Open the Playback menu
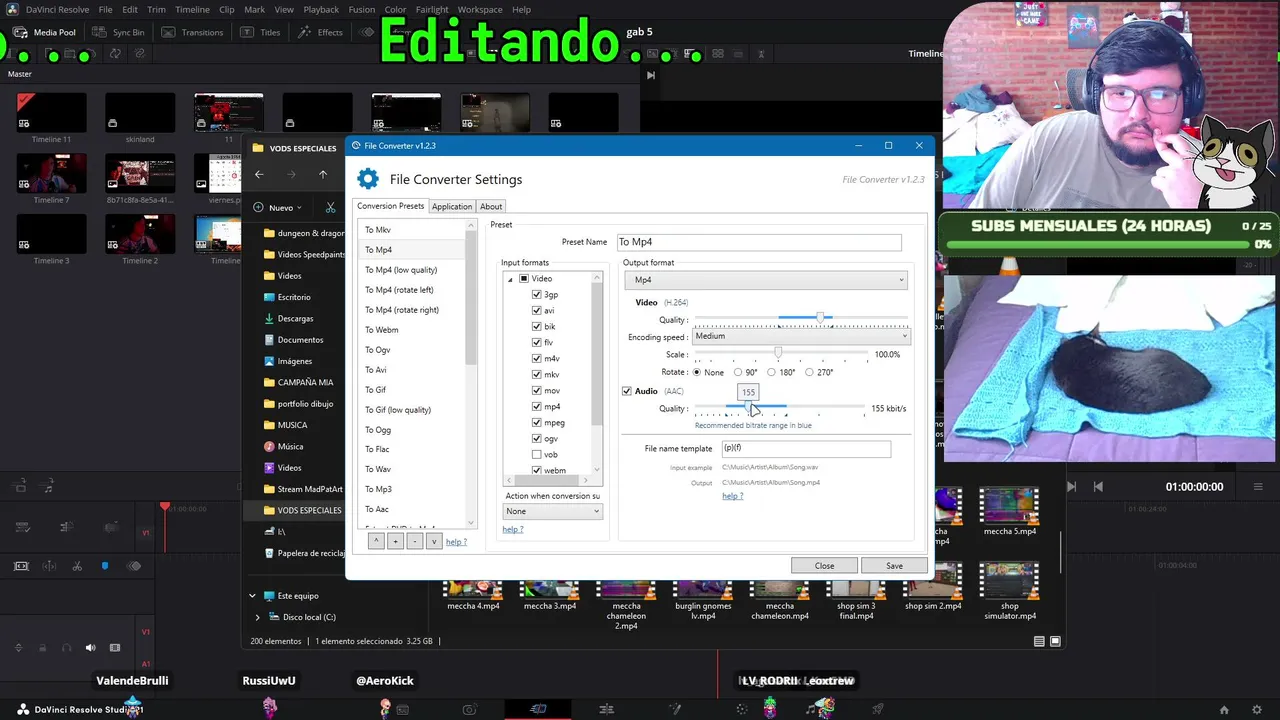 321,10
